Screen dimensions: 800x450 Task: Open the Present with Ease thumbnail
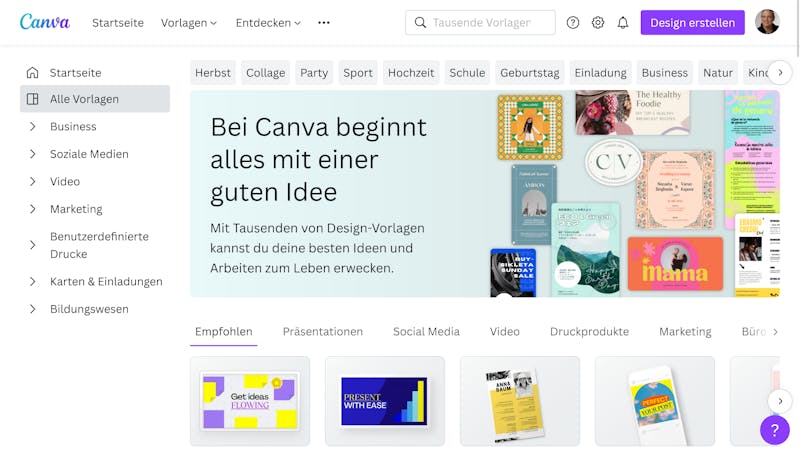[x=385, y=401]
